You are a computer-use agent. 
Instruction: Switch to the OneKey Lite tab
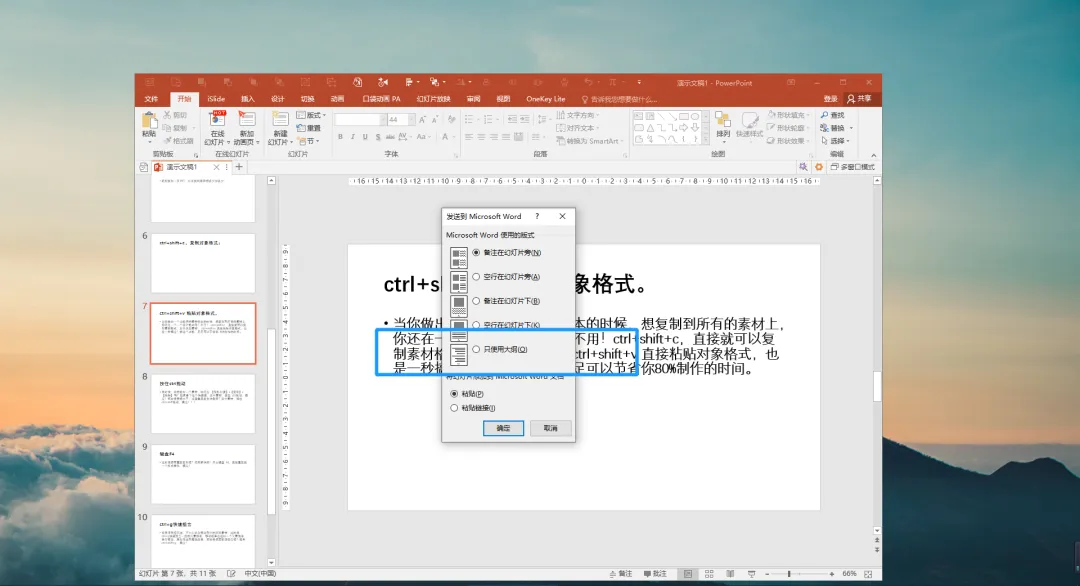pos(546,99)
